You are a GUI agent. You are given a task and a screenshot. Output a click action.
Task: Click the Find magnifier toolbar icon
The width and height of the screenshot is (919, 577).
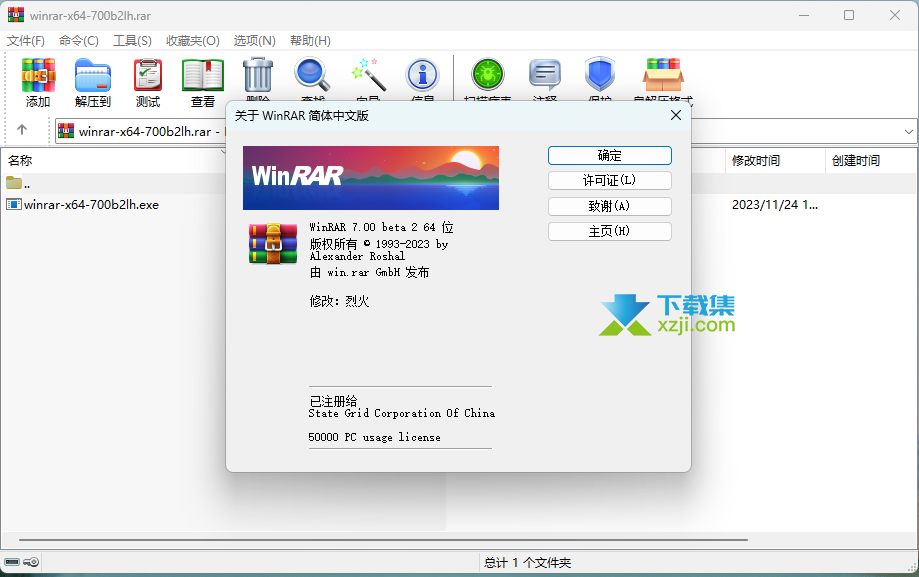(312, 75)
